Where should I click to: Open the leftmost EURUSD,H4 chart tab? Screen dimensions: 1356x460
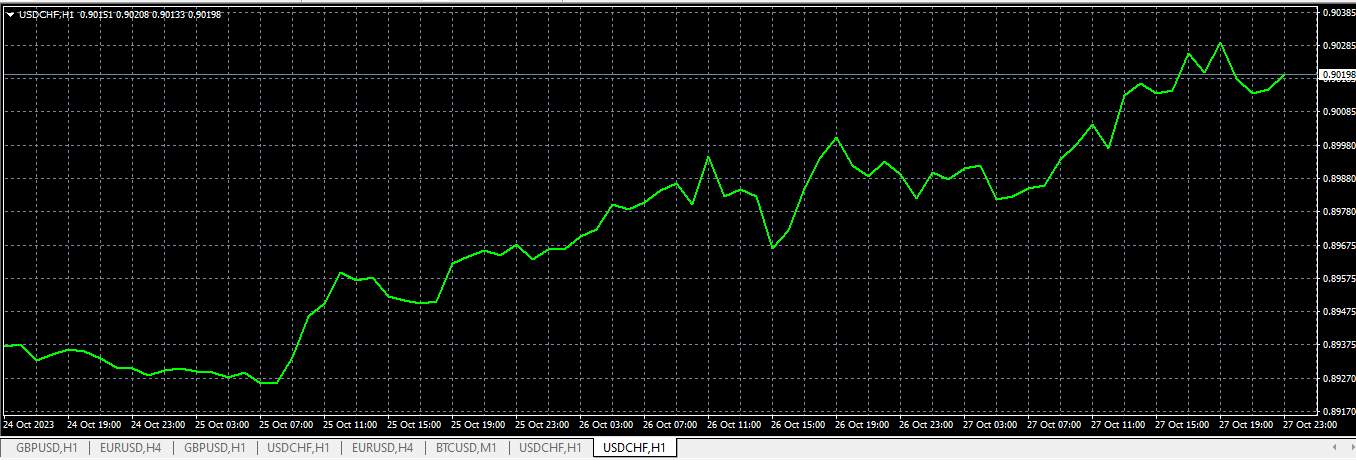coord(131,448)
